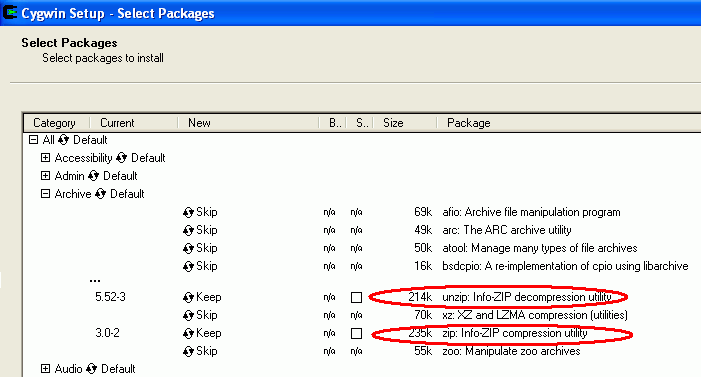701x377 pixels.
Task: Click the atool package description
Action: 540,248
